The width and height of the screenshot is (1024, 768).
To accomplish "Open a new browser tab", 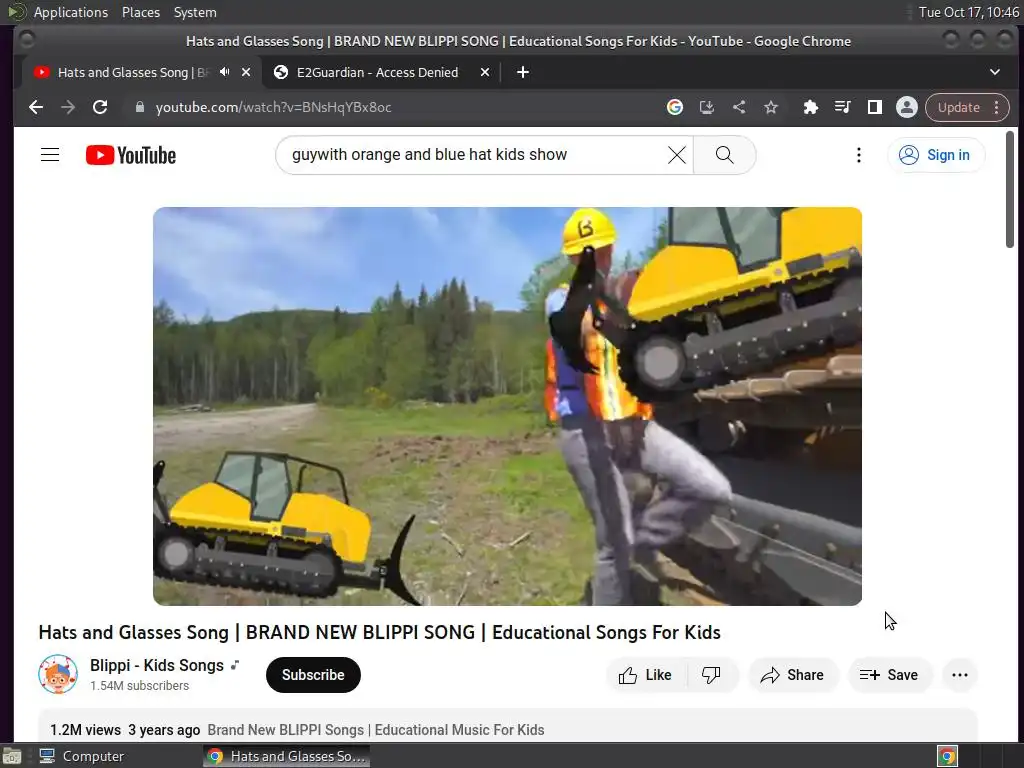I will pyautogui.click(x=522, y=72).
